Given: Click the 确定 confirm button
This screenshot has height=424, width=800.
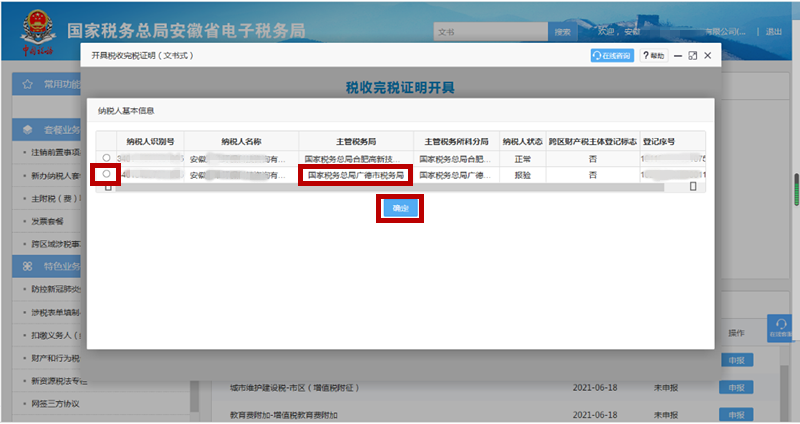Looking at the screenshot, I should tap(400, 208).
